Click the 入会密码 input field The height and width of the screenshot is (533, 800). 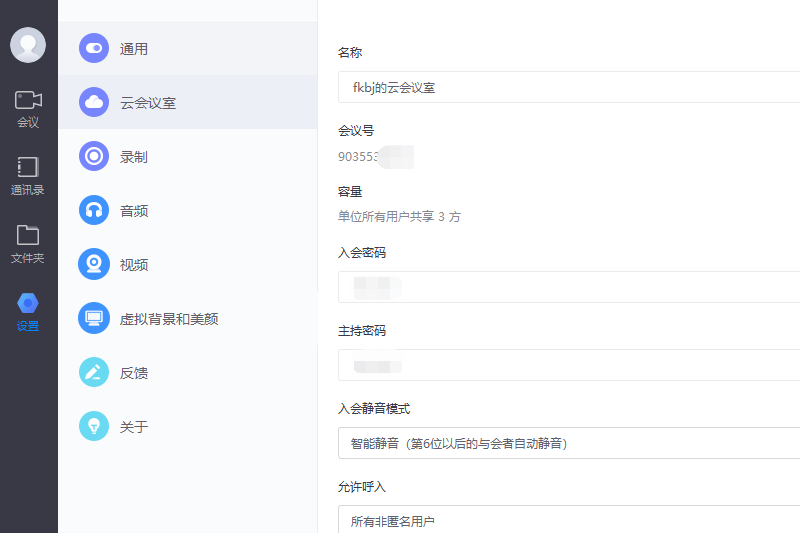[568, 287]
